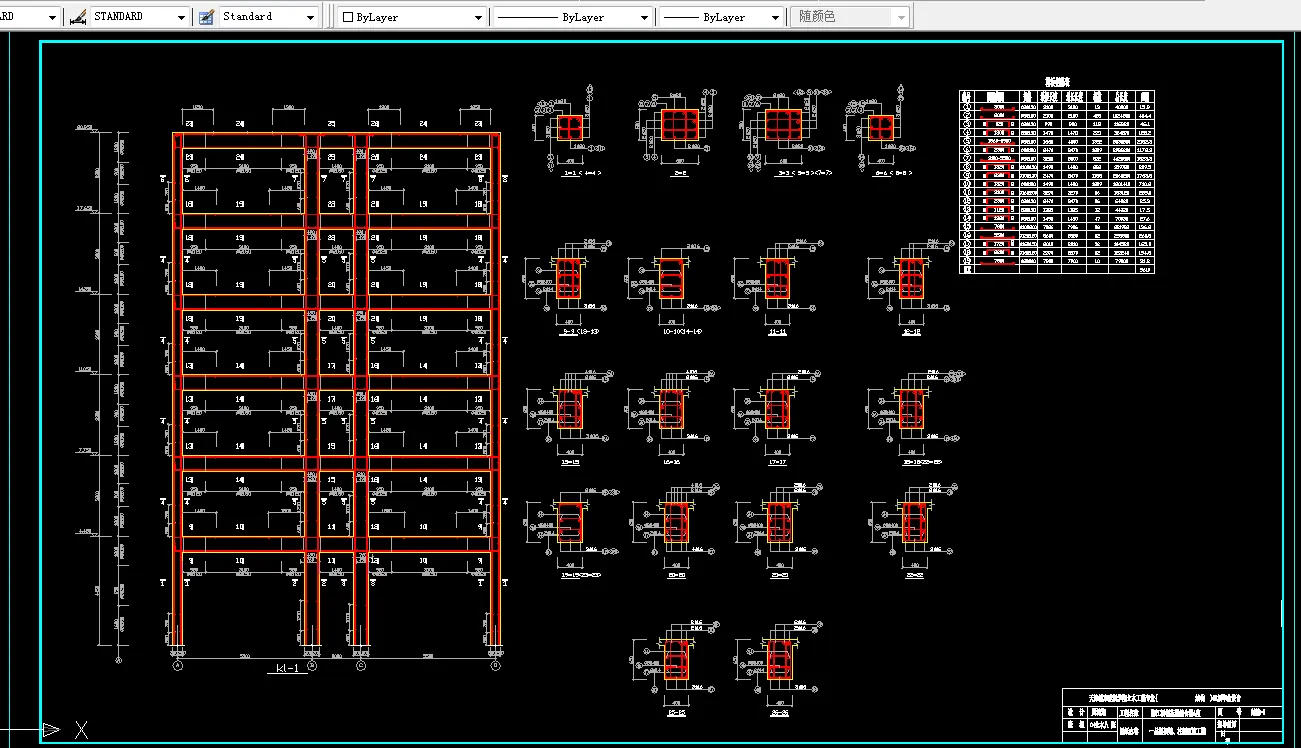Open the lineweight ByLayer dropdown

(776, 18)
